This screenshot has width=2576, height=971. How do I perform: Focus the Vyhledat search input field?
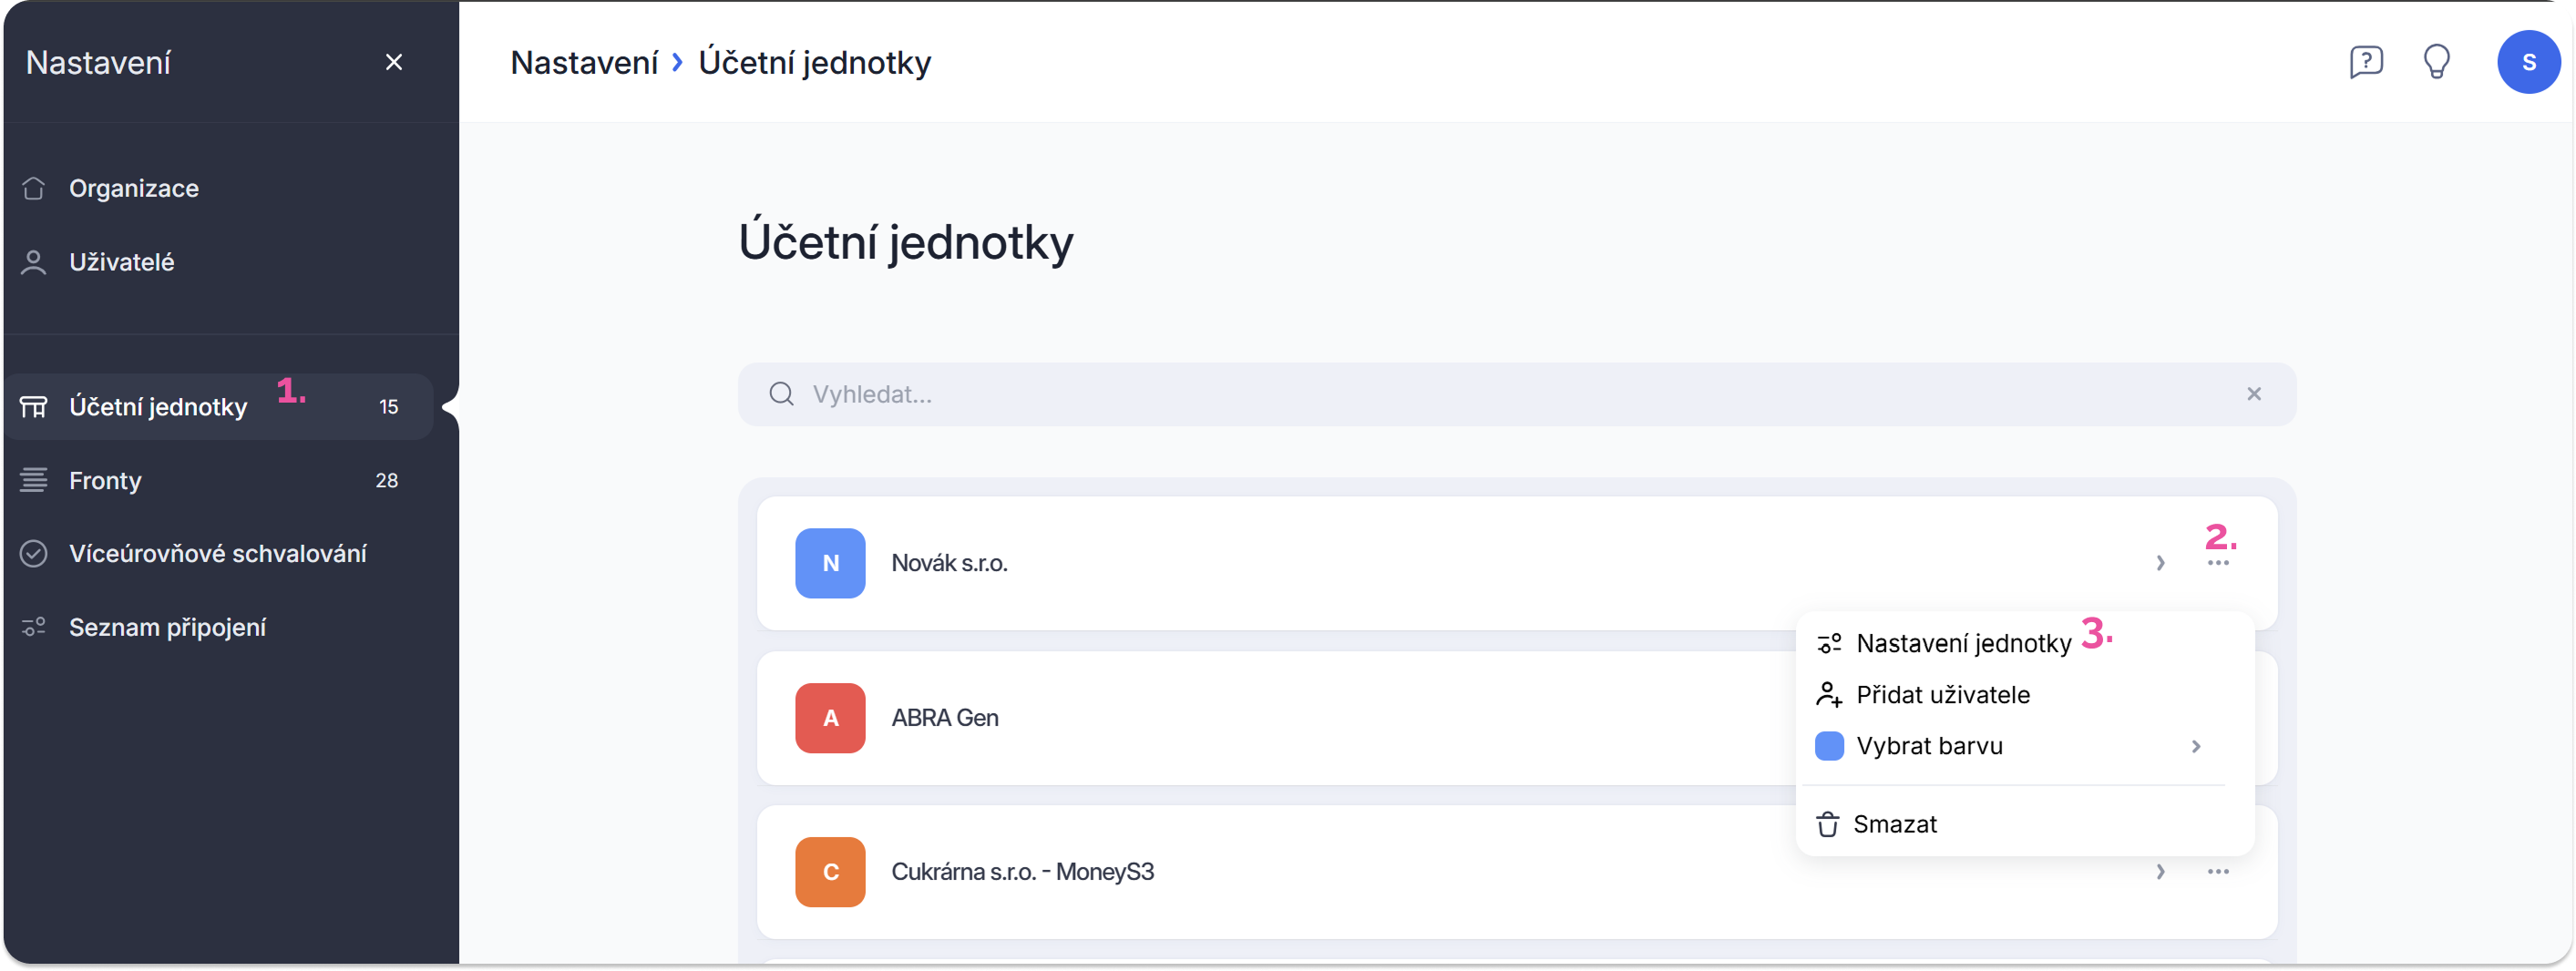click(1500, 394)
